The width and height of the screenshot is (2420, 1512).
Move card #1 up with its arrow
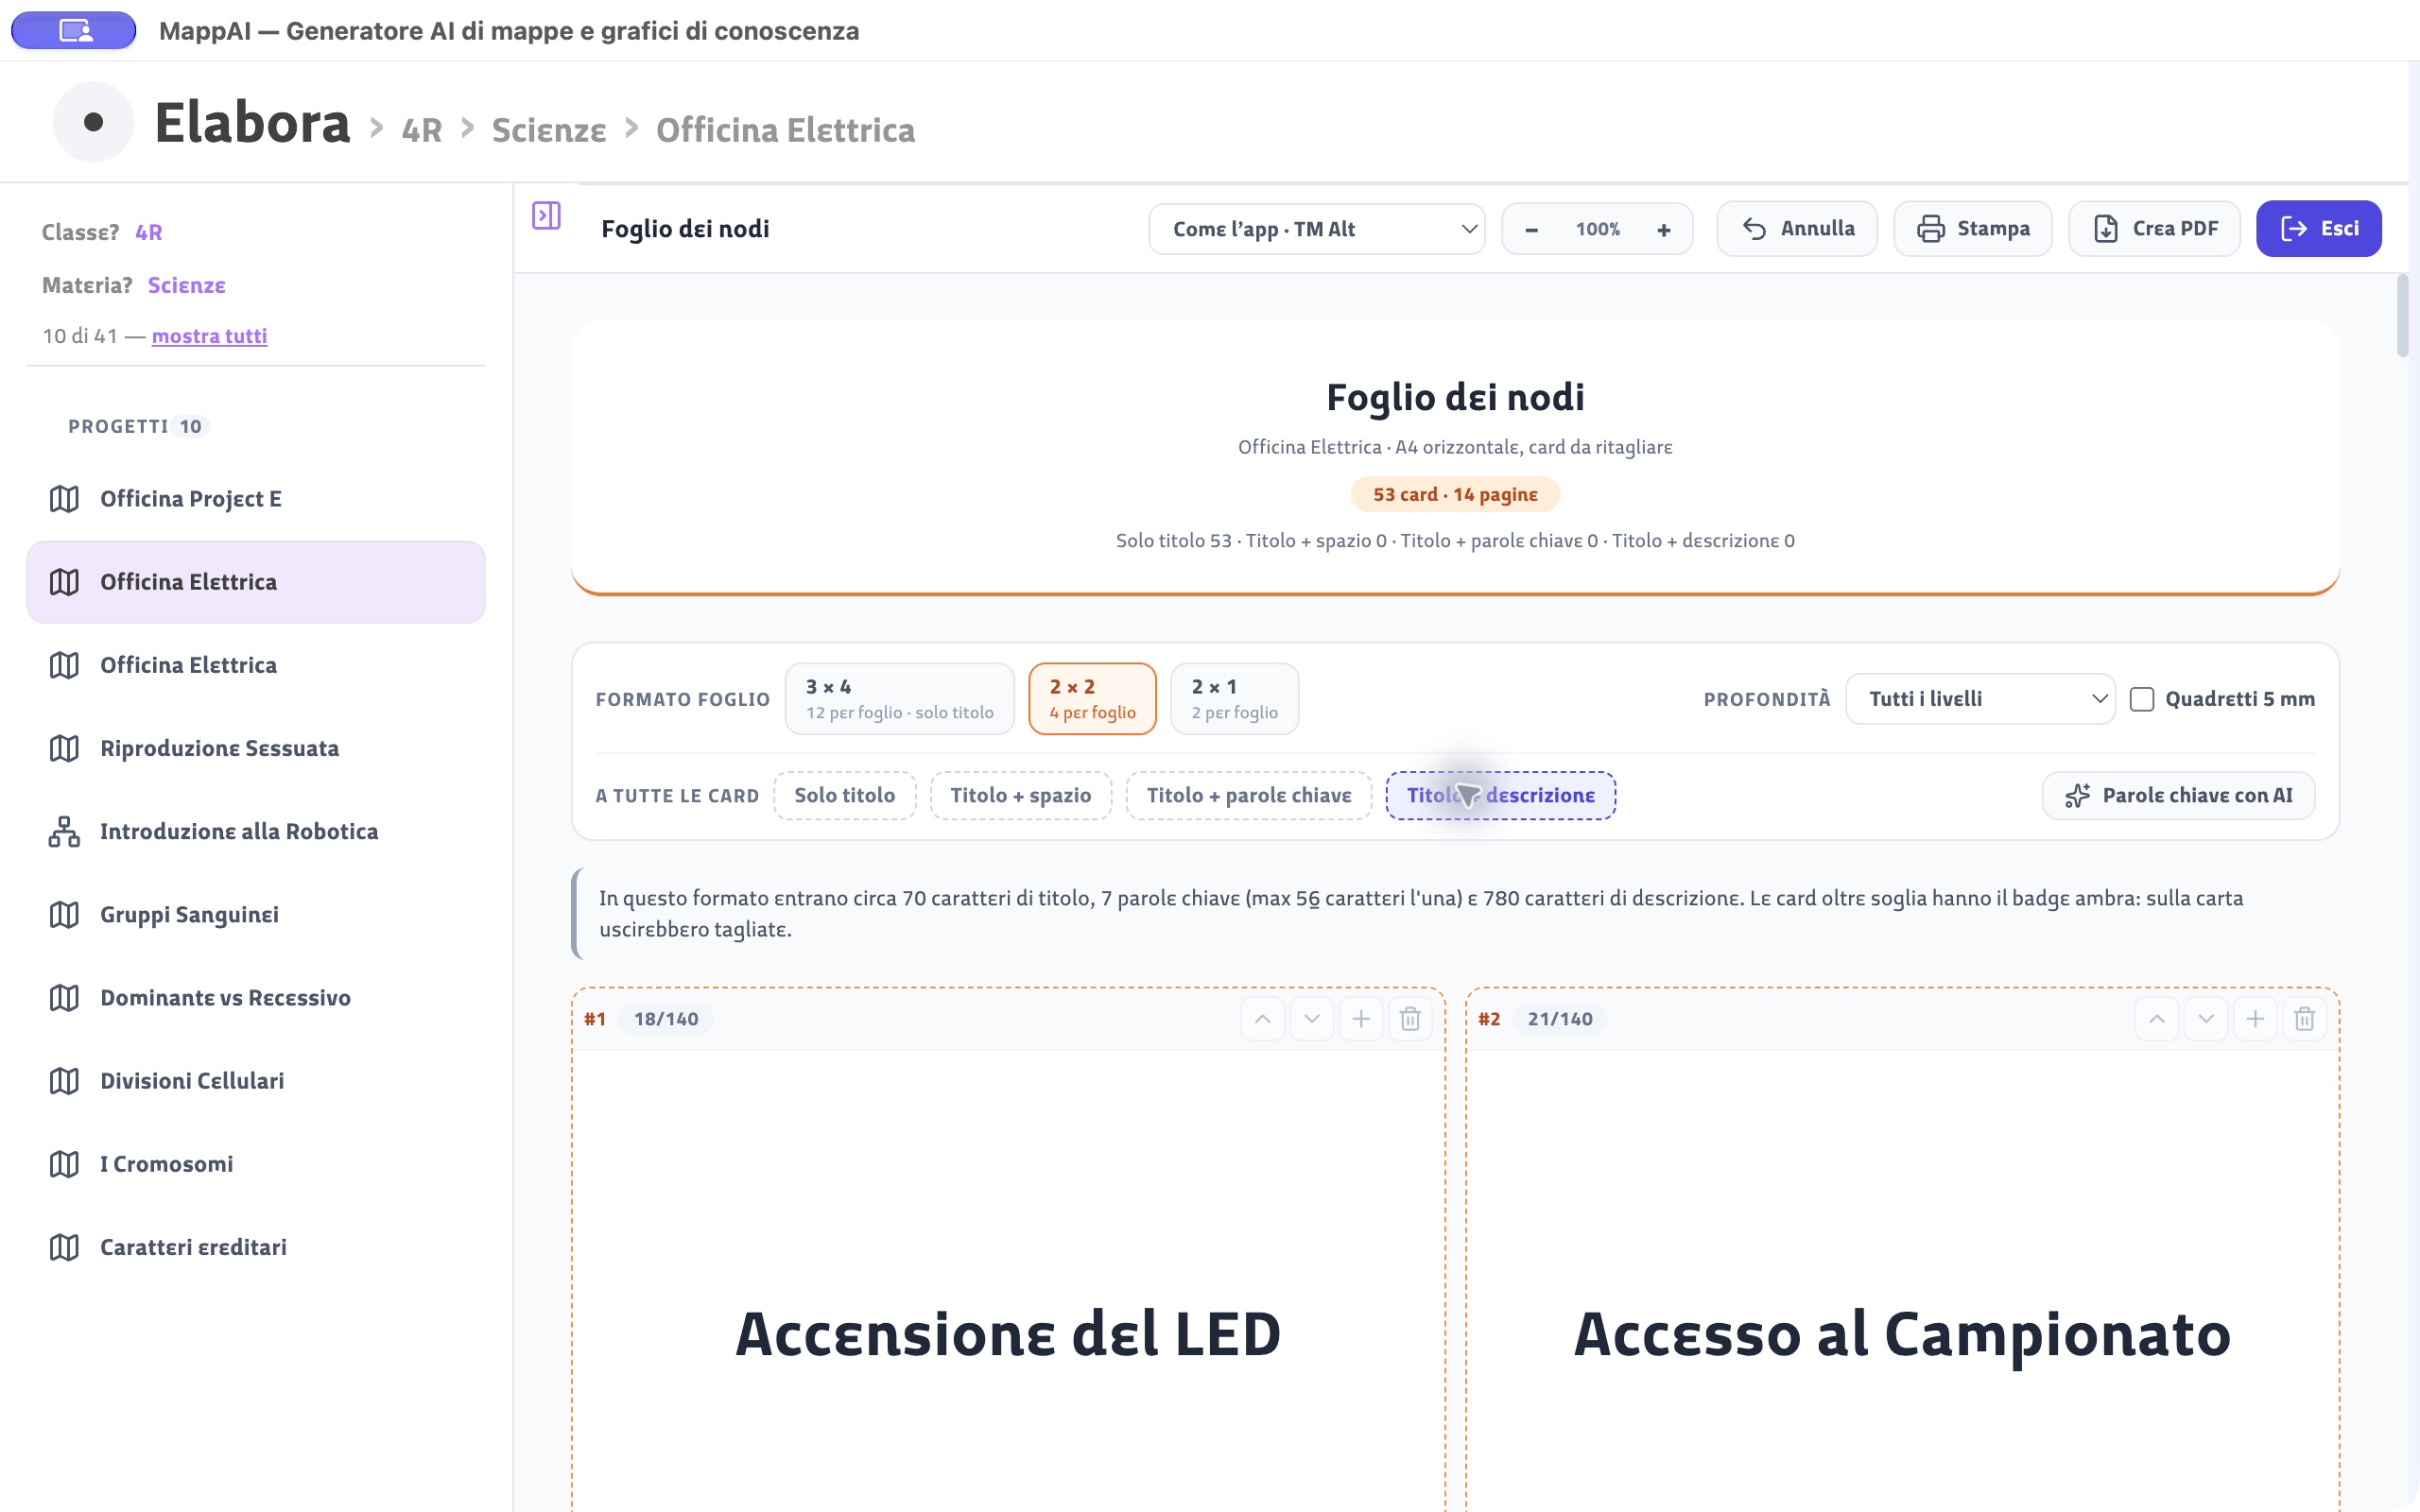pos(1262,1019)
